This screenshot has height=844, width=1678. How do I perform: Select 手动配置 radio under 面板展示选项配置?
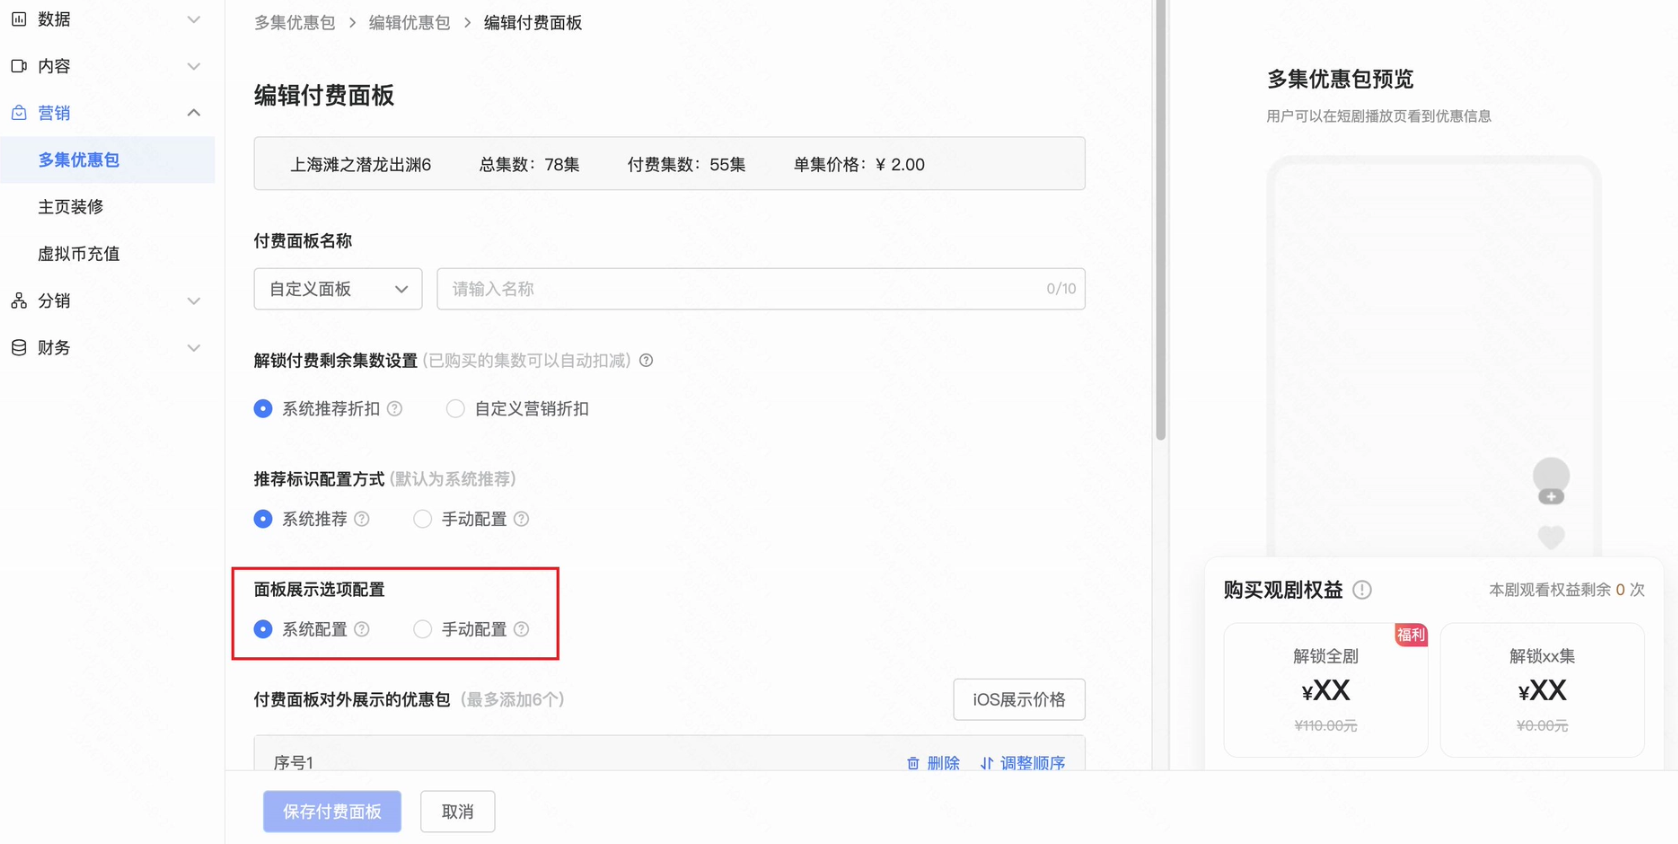(423, 629)
